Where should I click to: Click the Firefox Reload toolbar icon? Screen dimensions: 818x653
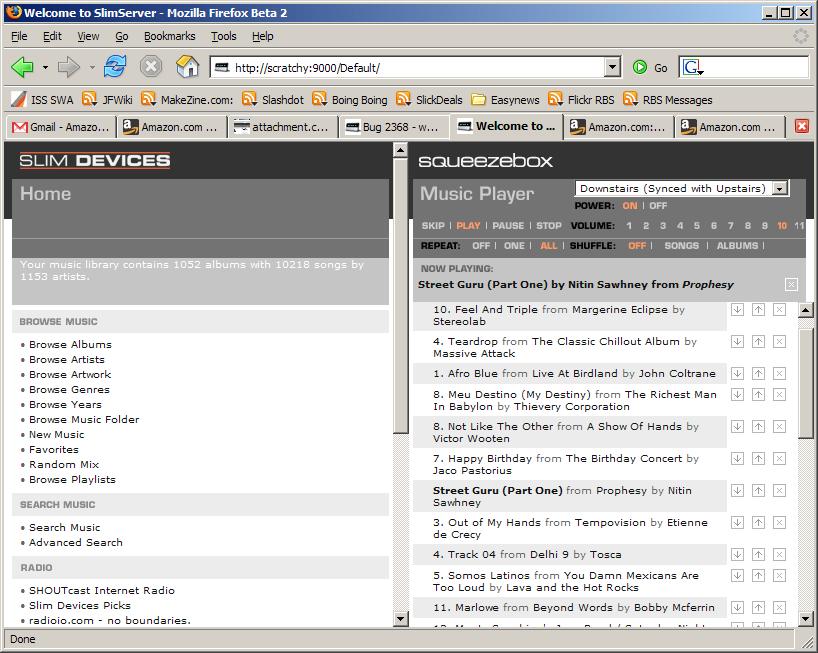(x=115, y=67)
